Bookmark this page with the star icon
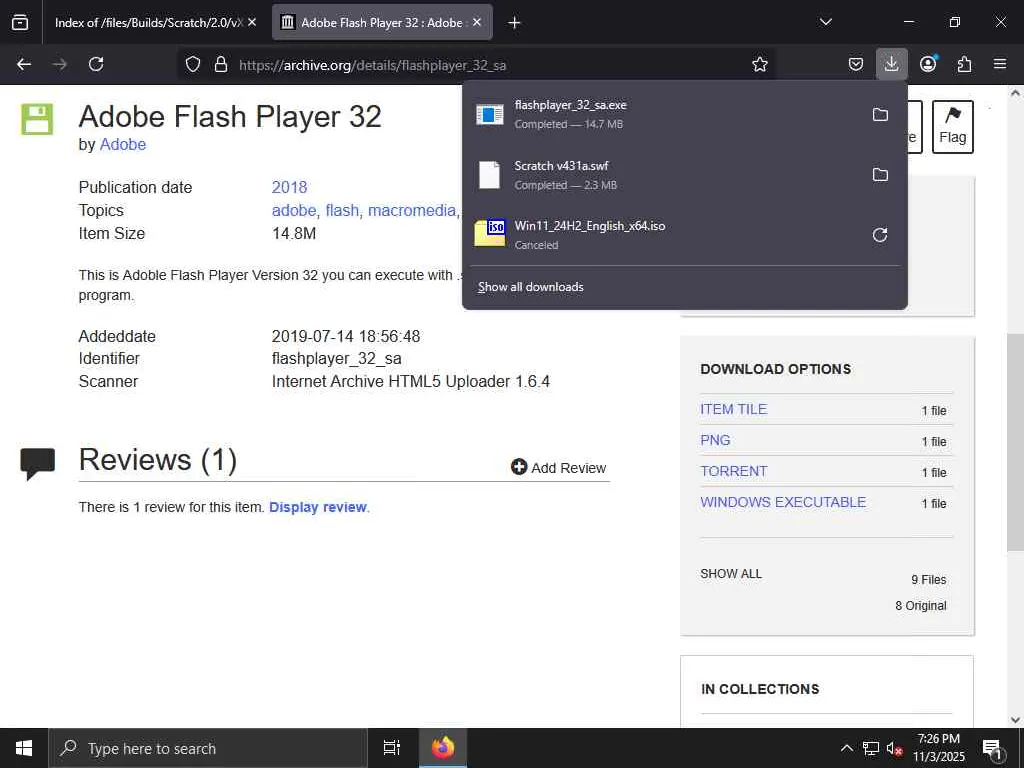The height and width of the screenshot is (768, 1024). [760, 64]
